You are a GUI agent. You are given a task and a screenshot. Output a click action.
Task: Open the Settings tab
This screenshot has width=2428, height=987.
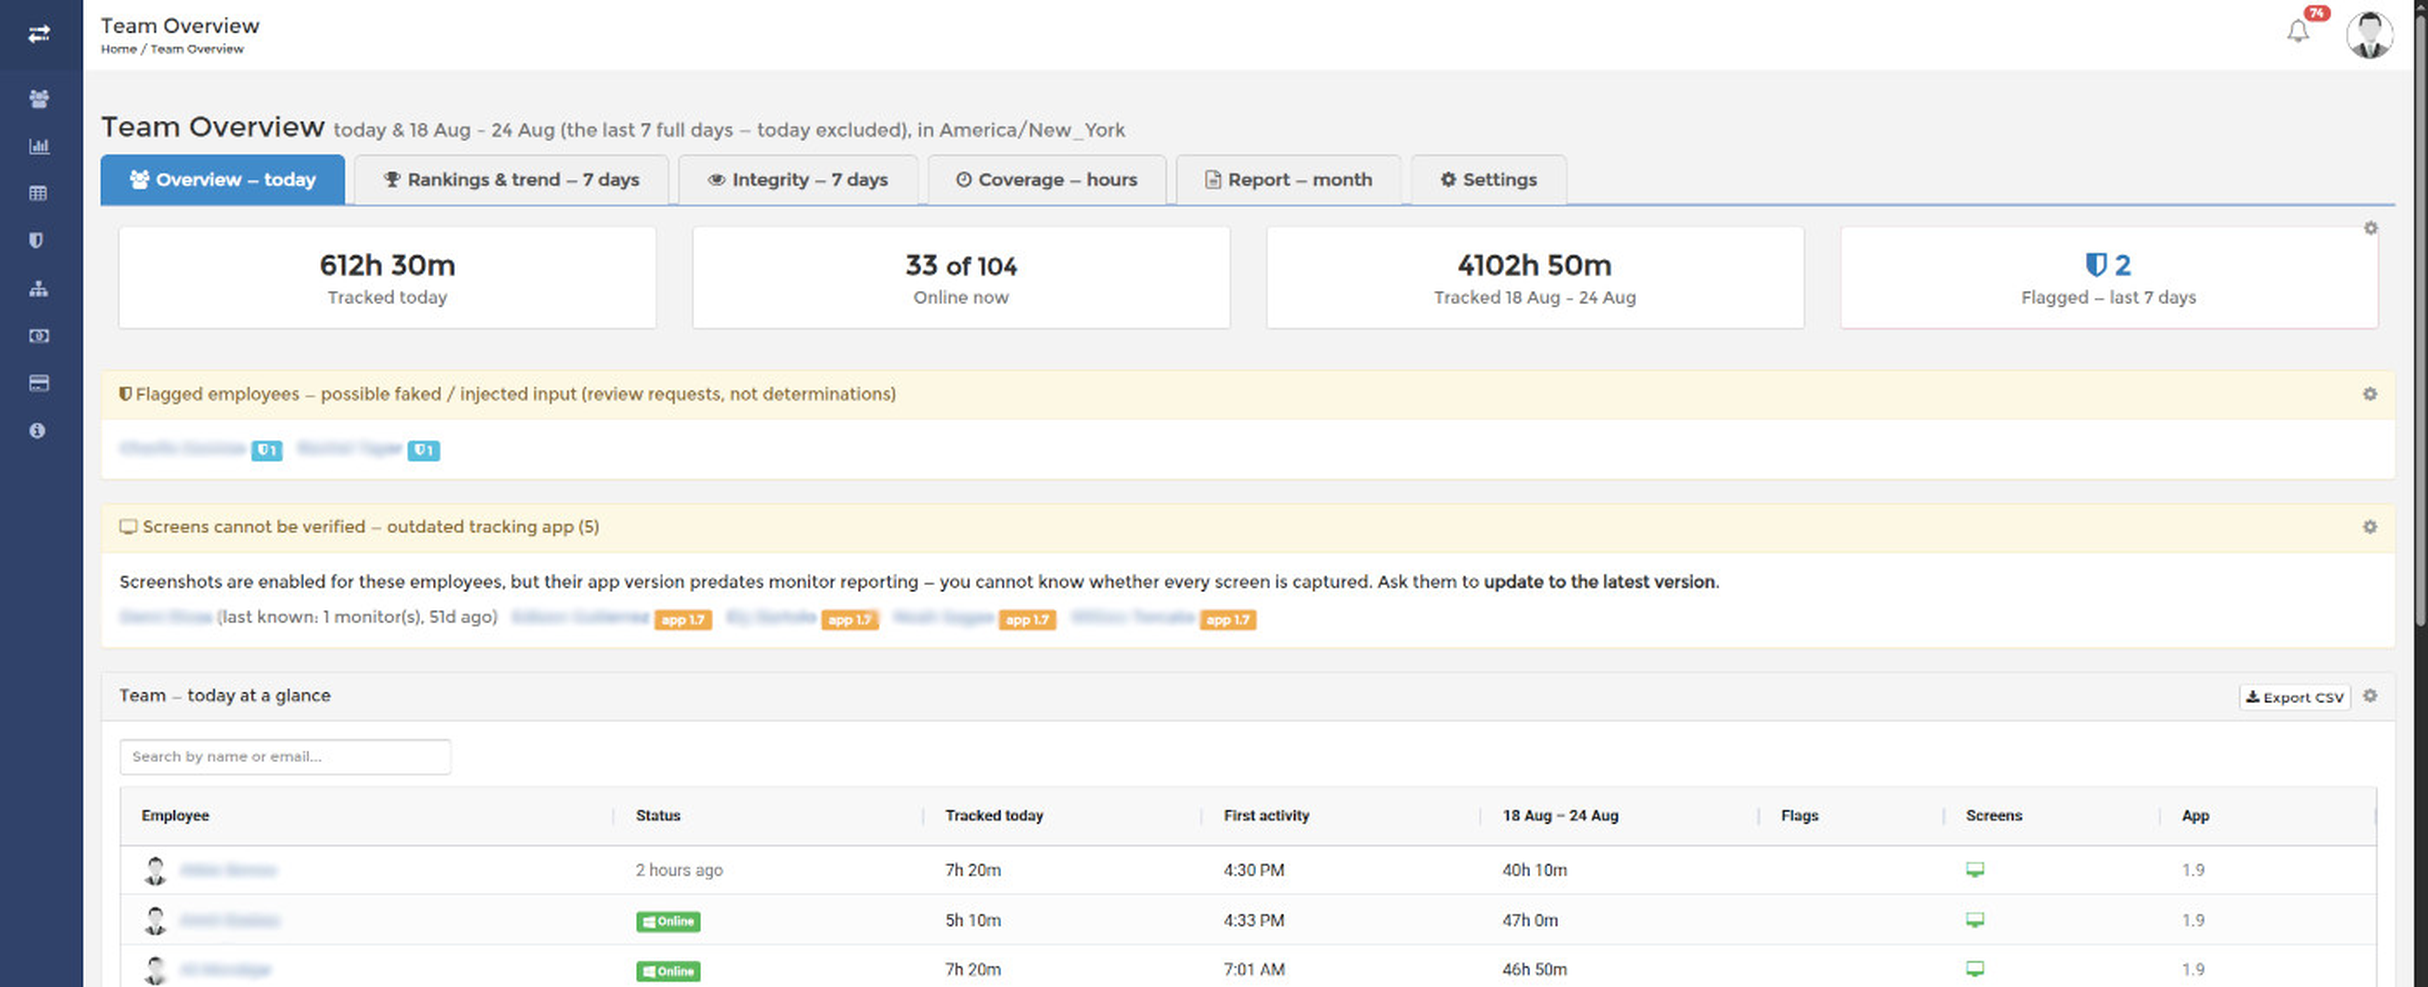[x=1488, y=180]
